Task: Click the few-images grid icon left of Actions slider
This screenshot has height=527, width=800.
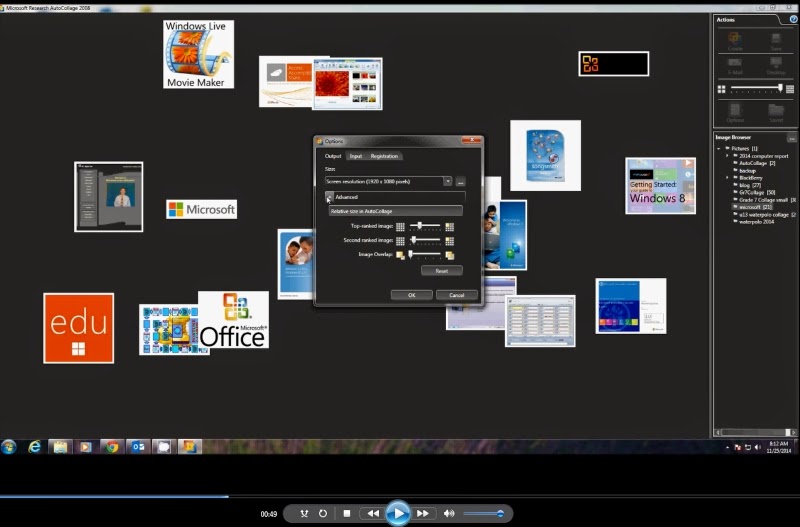Action: click(x=721, y=89)
